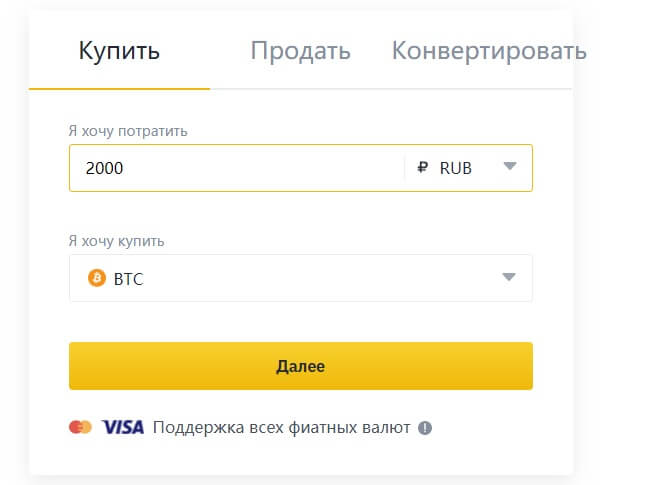
Task: Open the Продать tab
Action: pyautogui.click(x=300, y=51)
